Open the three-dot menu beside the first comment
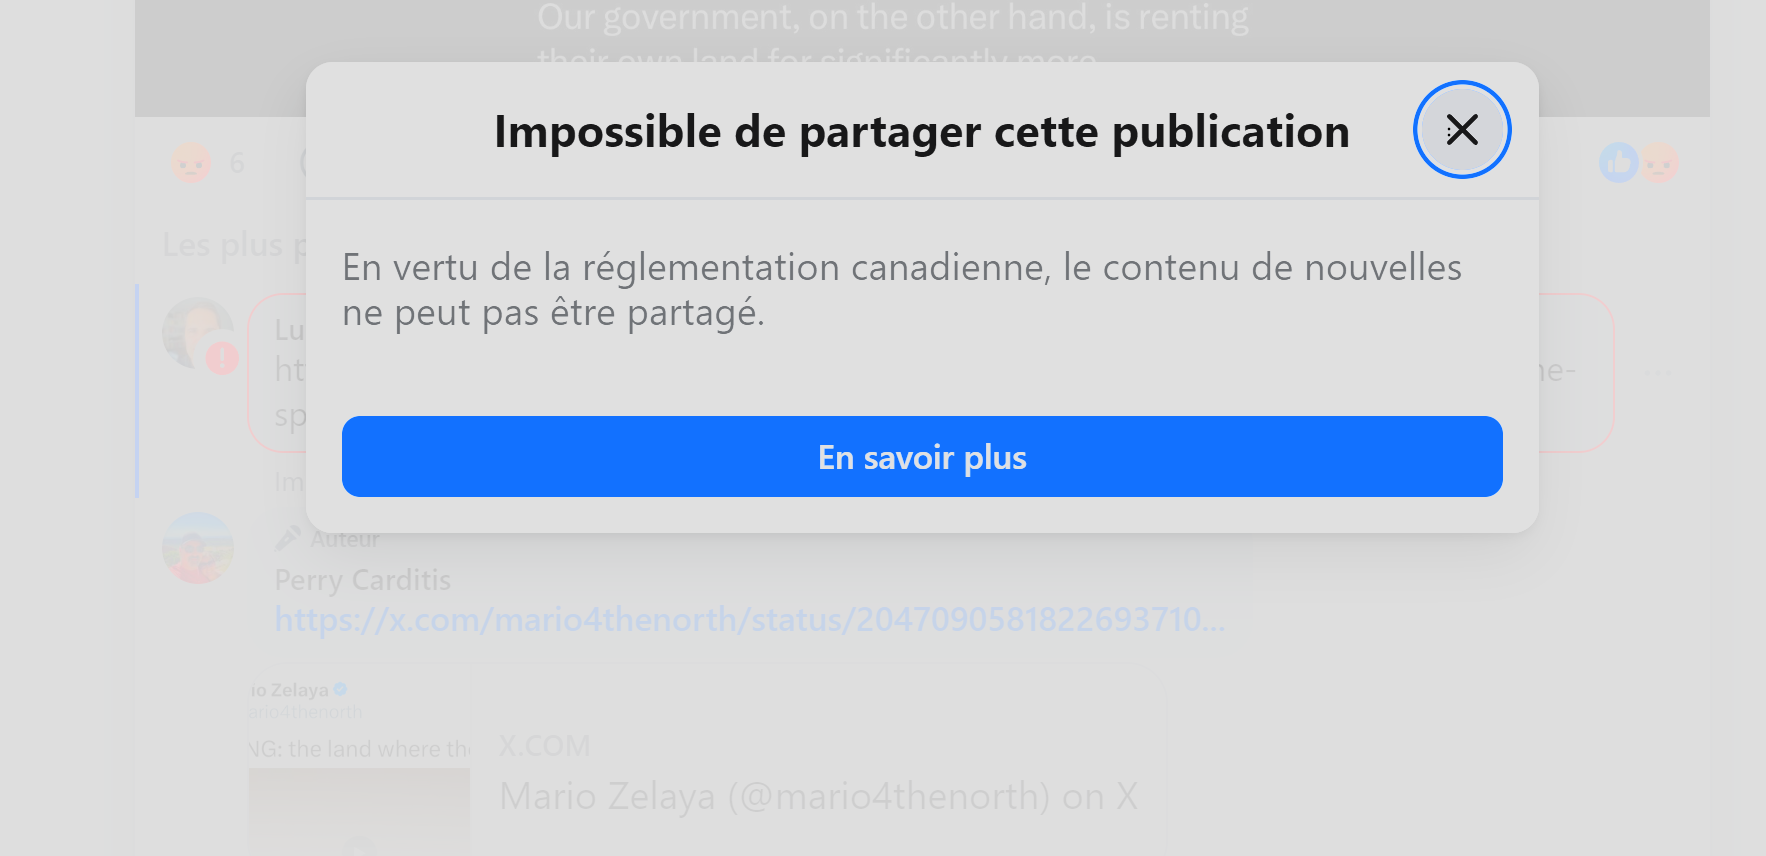The height and width of the screenshot is (856, 1766). [1657, 372]
